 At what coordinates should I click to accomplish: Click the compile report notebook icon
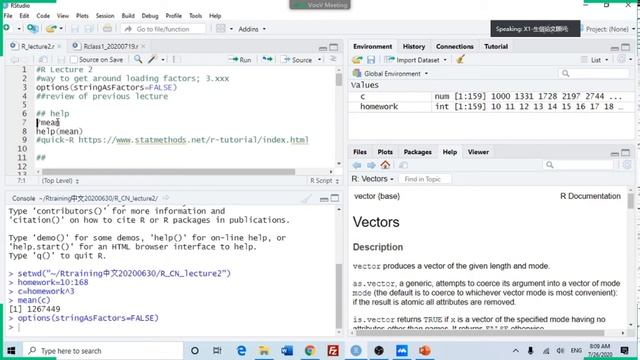point(176,60)
